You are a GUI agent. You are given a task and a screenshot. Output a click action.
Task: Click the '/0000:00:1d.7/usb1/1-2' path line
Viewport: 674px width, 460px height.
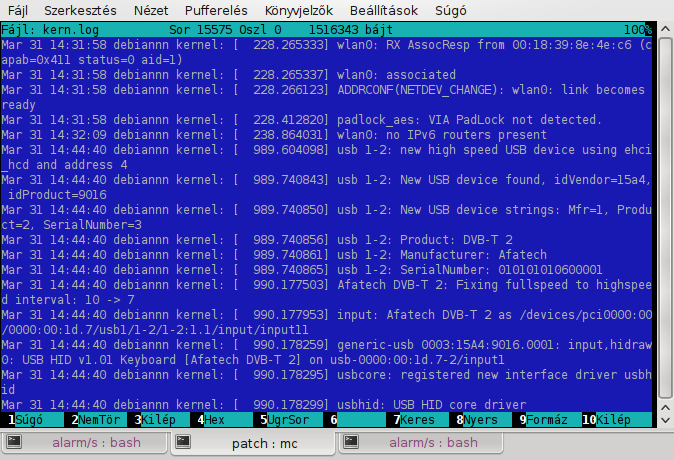click(155, 330)
